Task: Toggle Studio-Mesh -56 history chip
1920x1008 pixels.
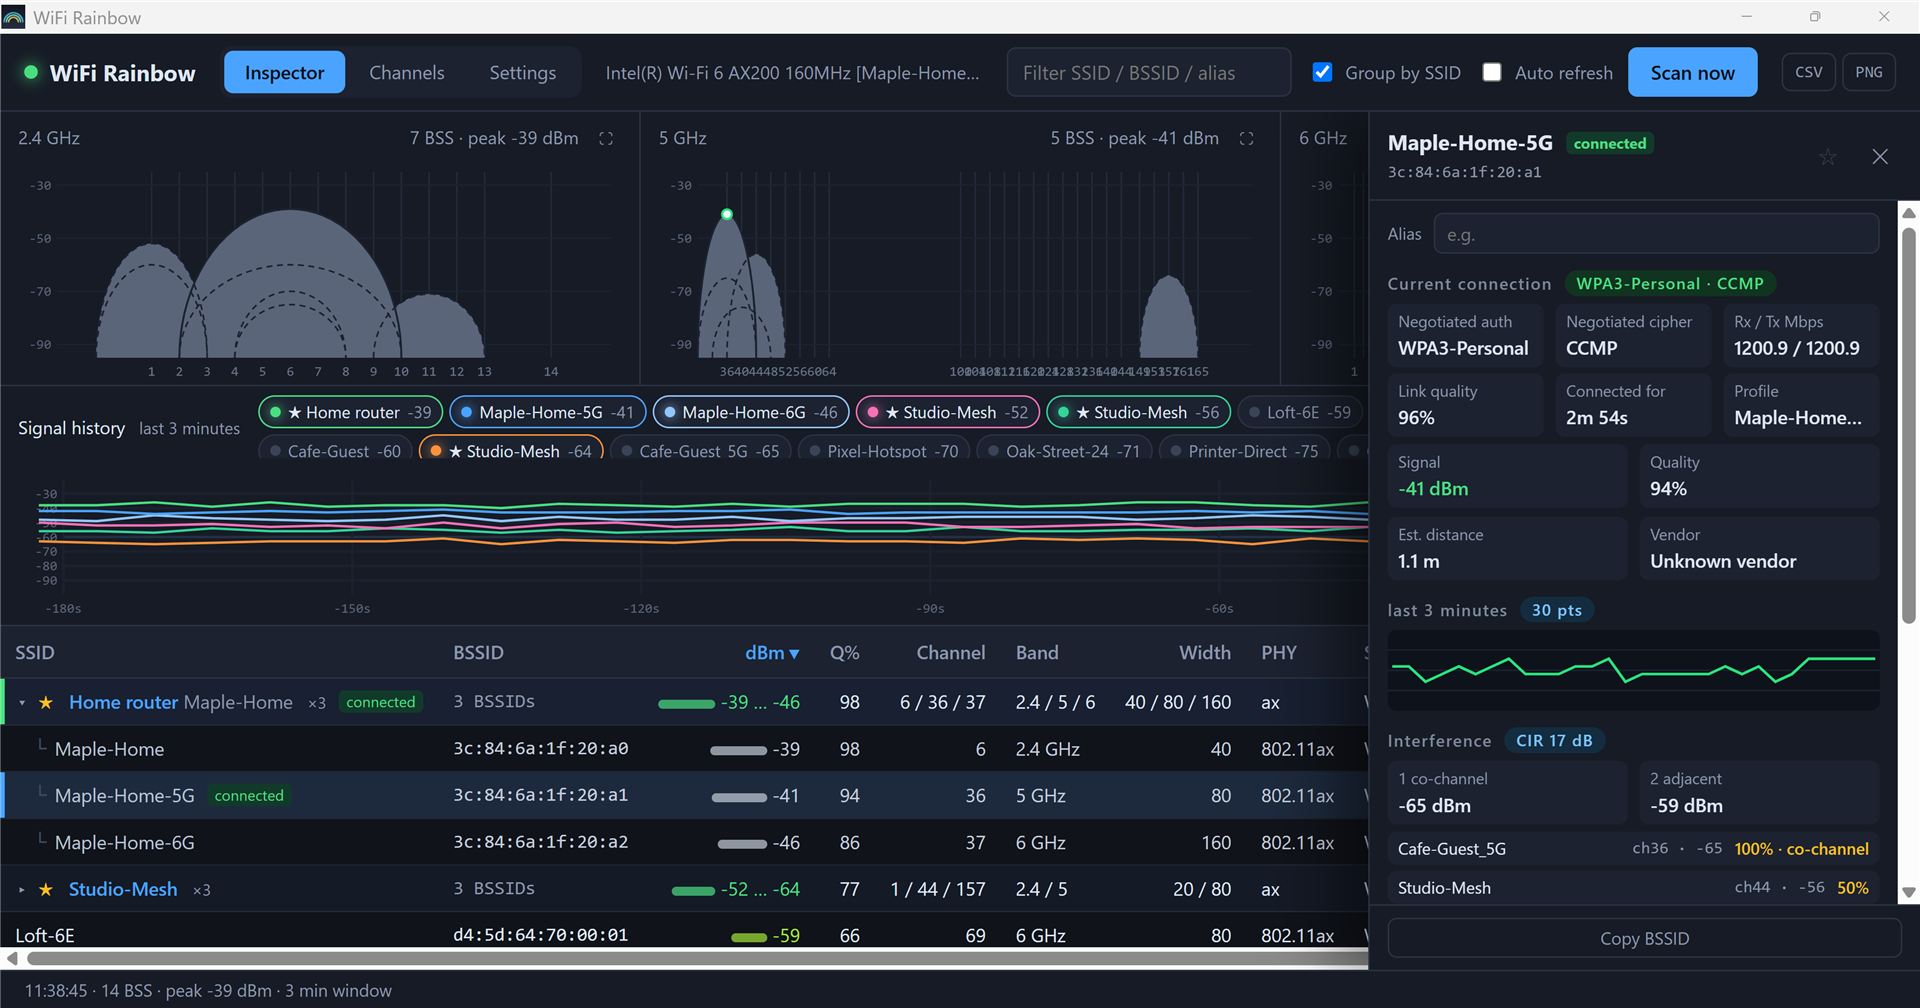Action: (1138, 412)
